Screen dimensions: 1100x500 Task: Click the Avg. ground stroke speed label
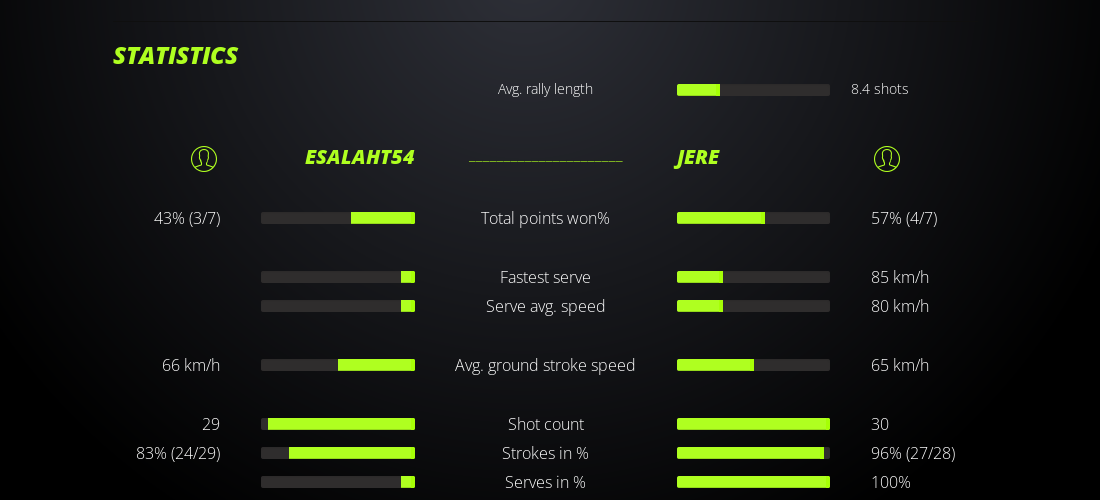click(545, 365)
